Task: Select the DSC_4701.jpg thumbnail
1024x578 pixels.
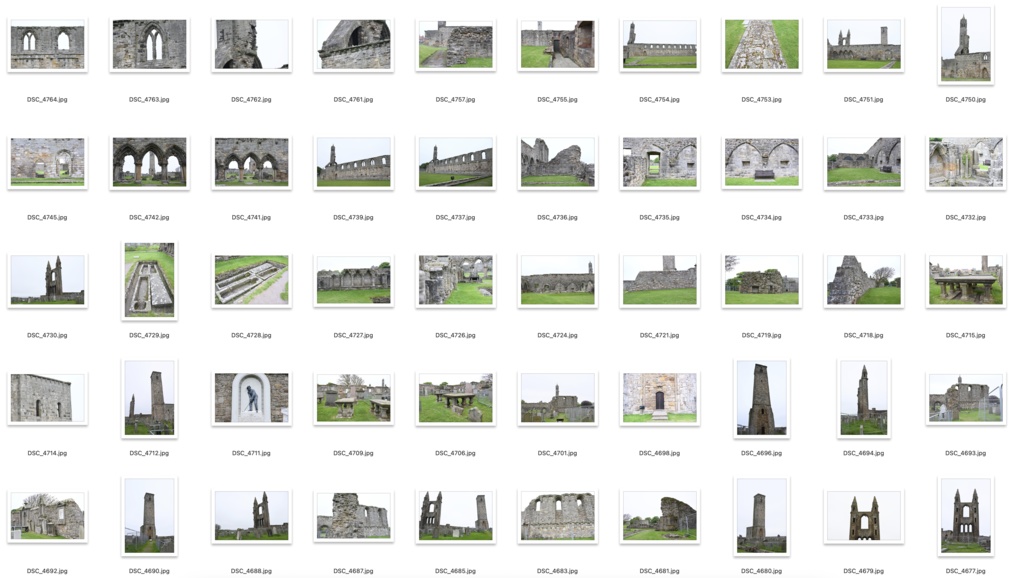Action: [558, 398]
